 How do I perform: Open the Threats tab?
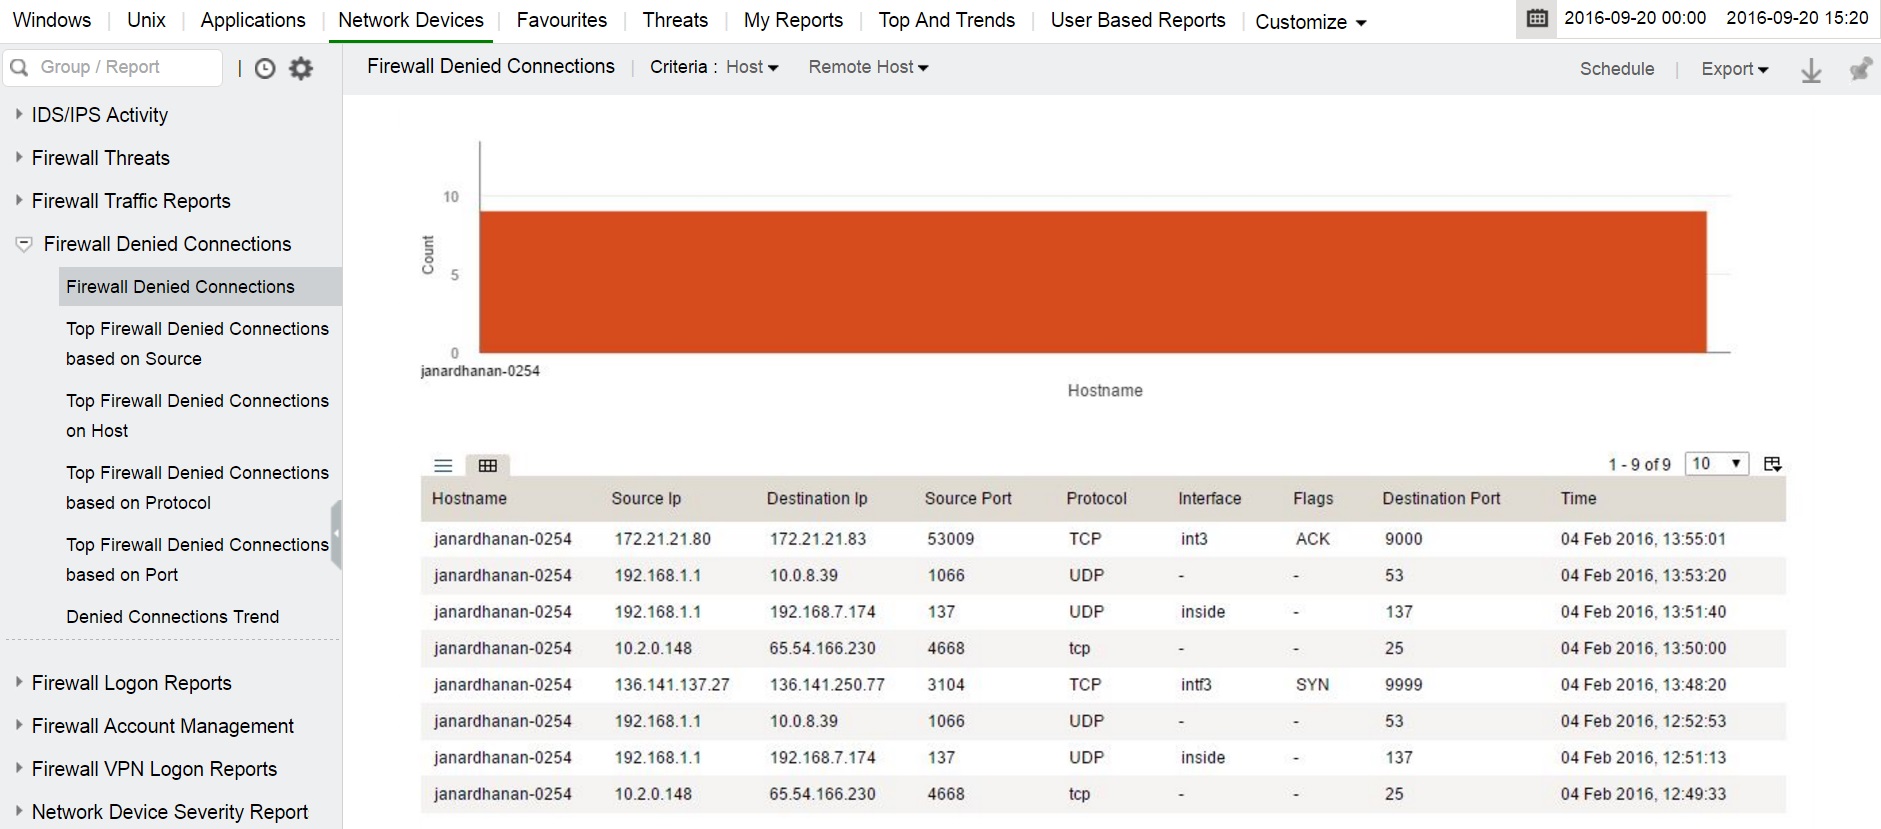(x=675, y=20)
